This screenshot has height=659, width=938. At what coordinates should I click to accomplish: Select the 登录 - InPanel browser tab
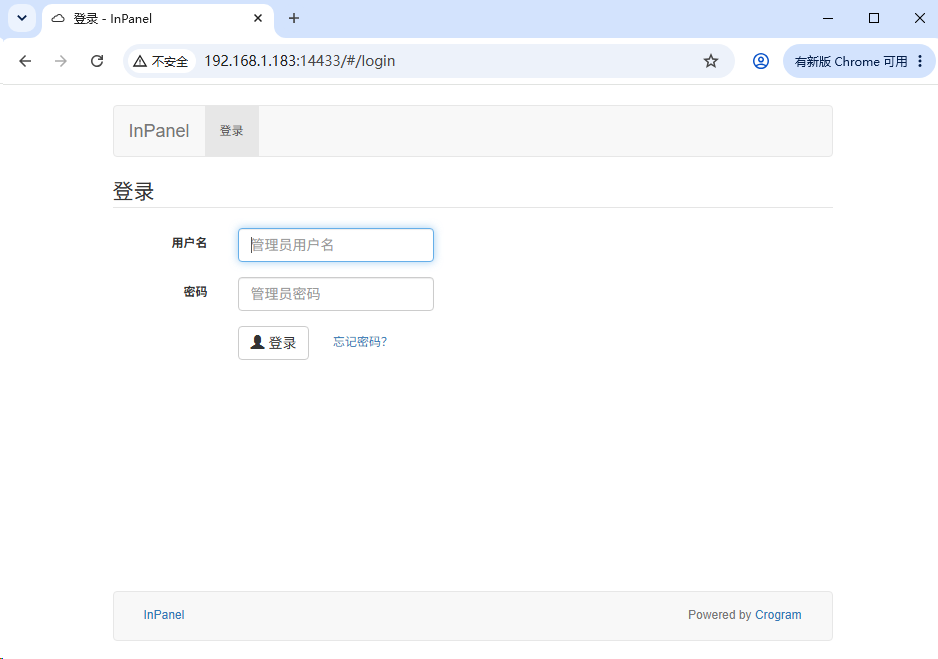pos(158,19)
